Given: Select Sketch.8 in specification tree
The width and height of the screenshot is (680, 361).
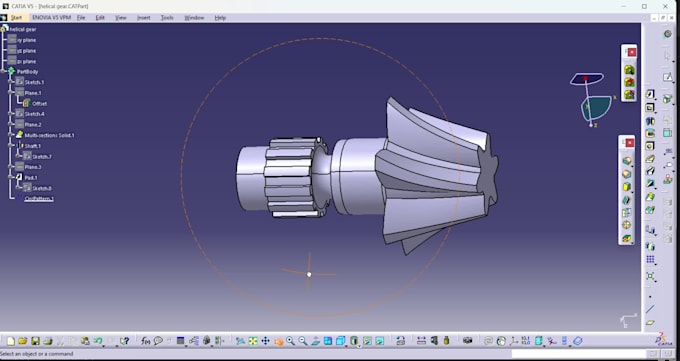Looking at the screenshot, I should (x=42, y=188).
